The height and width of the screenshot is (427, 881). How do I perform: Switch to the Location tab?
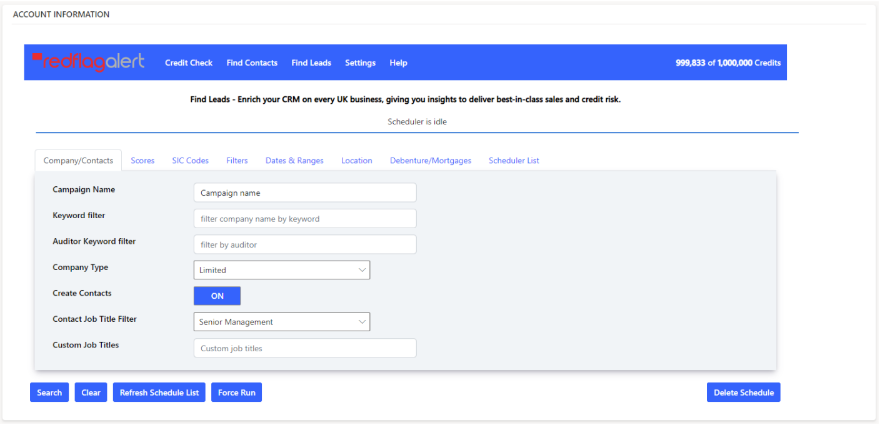[x=357, y=161]
